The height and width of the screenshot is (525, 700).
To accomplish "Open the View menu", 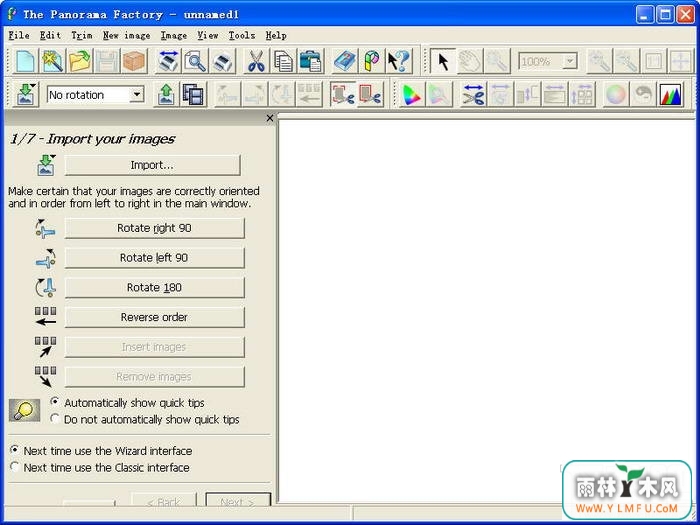I will coord(208,35).
